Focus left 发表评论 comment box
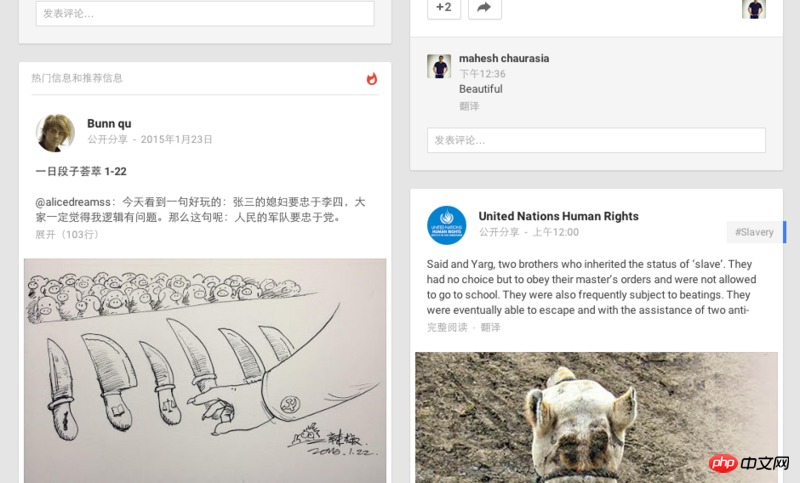 [x=205, y=14]
